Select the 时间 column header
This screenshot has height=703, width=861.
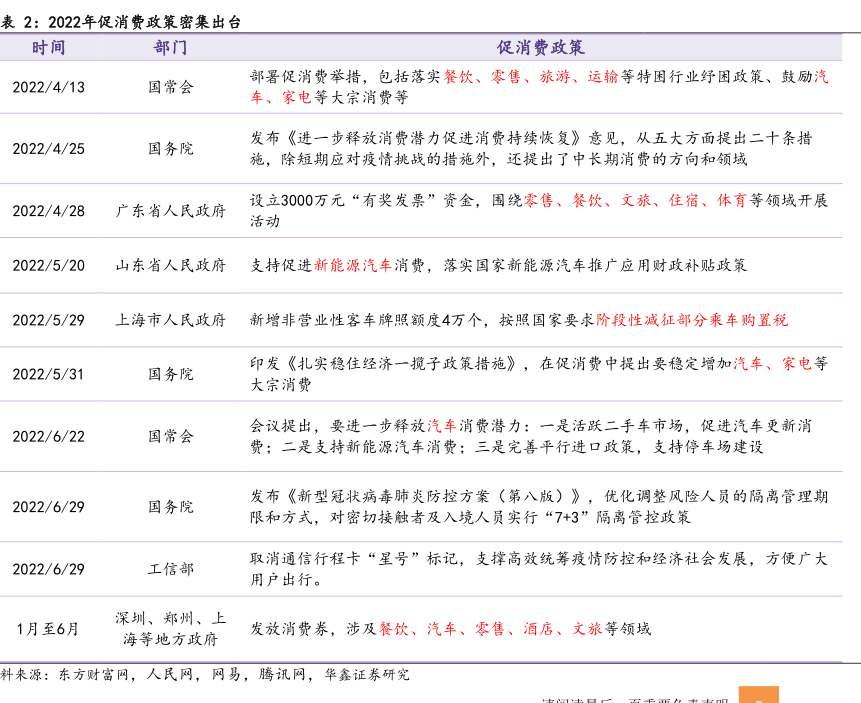tap(48, 47)
